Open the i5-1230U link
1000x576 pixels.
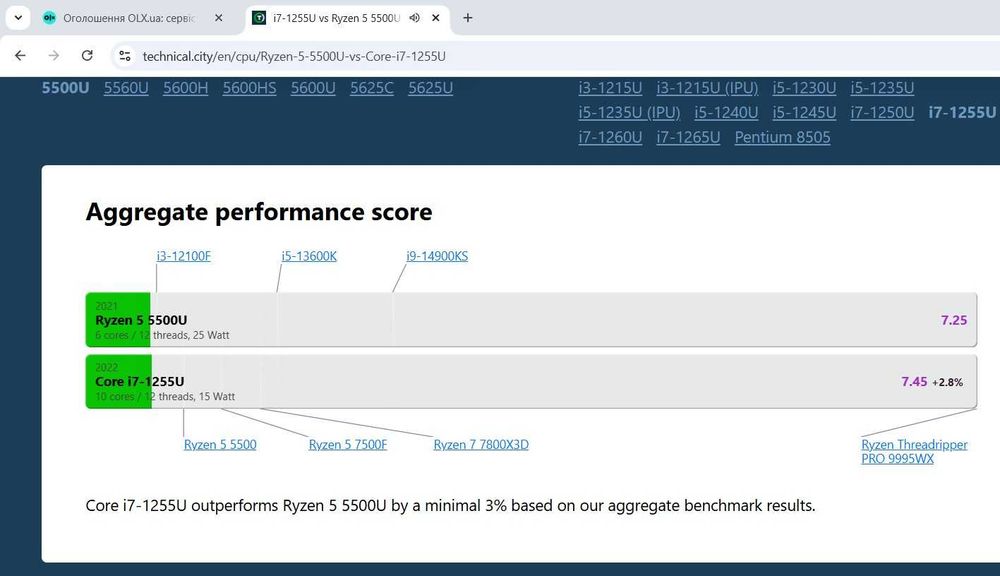pos(804,88)
